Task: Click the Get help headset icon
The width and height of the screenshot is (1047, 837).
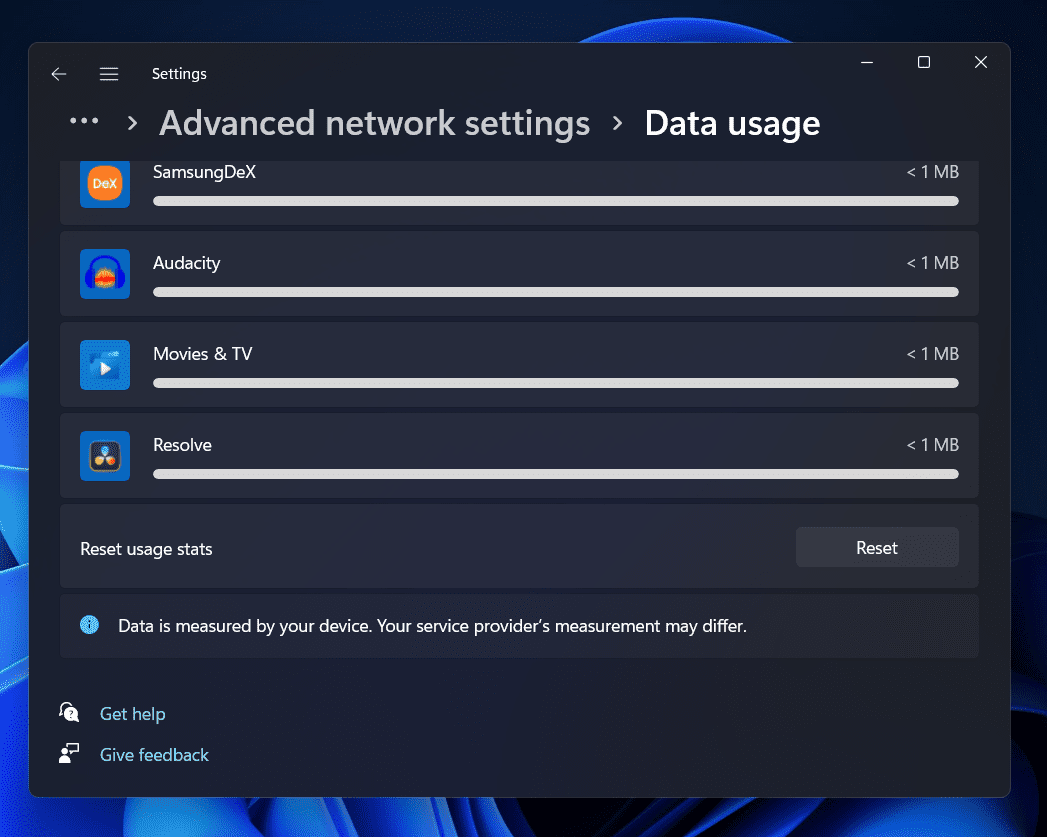Action: 69,713
